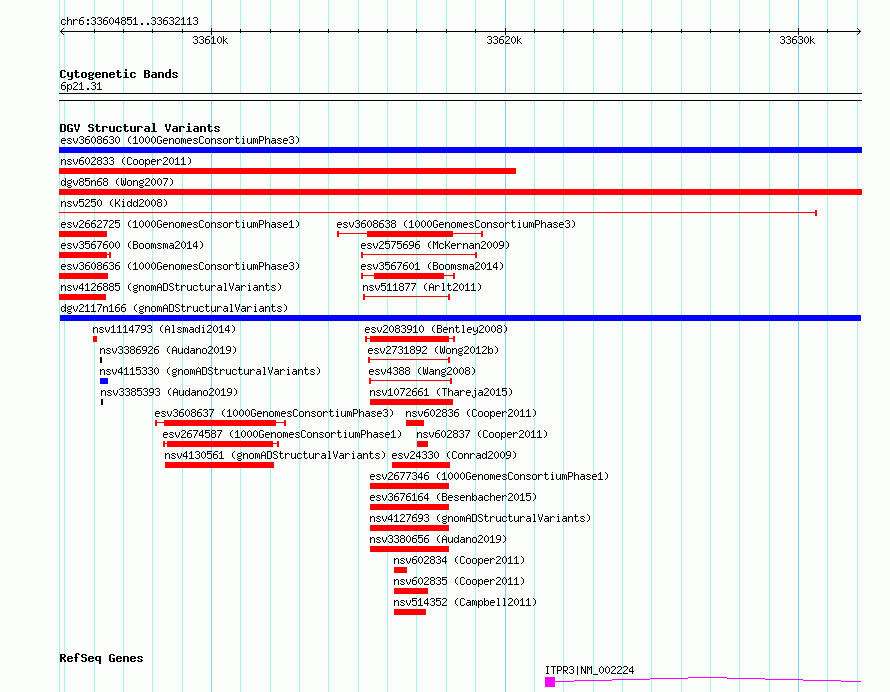890x692 pixels.
Task: Select the nsv602833 (Cooper2011) variant
Action: 126,161
